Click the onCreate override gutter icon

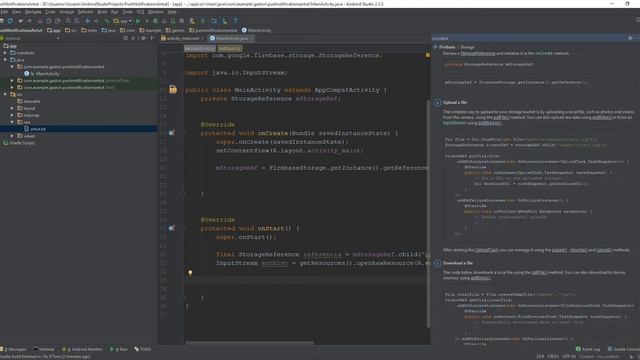click(171, 133)
